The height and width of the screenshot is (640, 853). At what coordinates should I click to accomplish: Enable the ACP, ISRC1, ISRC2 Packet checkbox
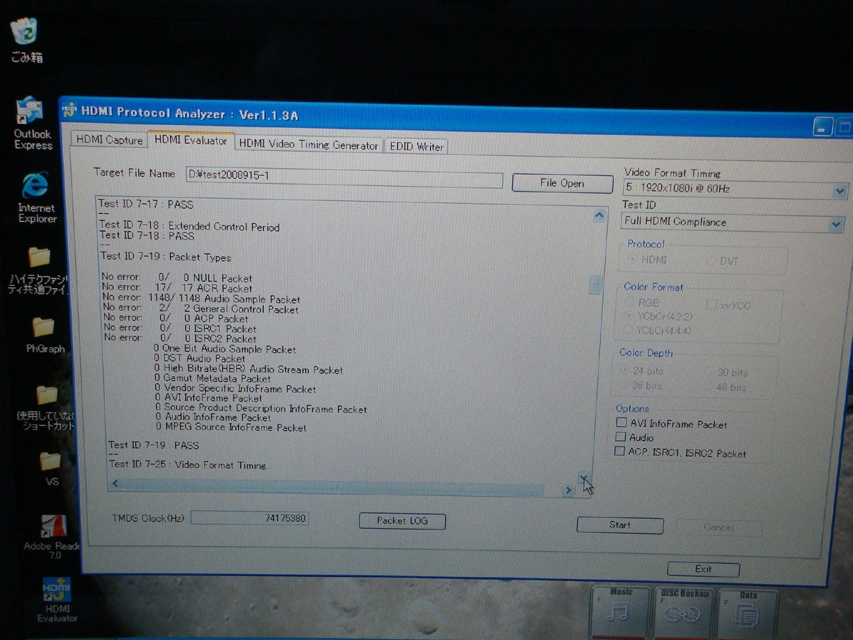tap(619, 451)
